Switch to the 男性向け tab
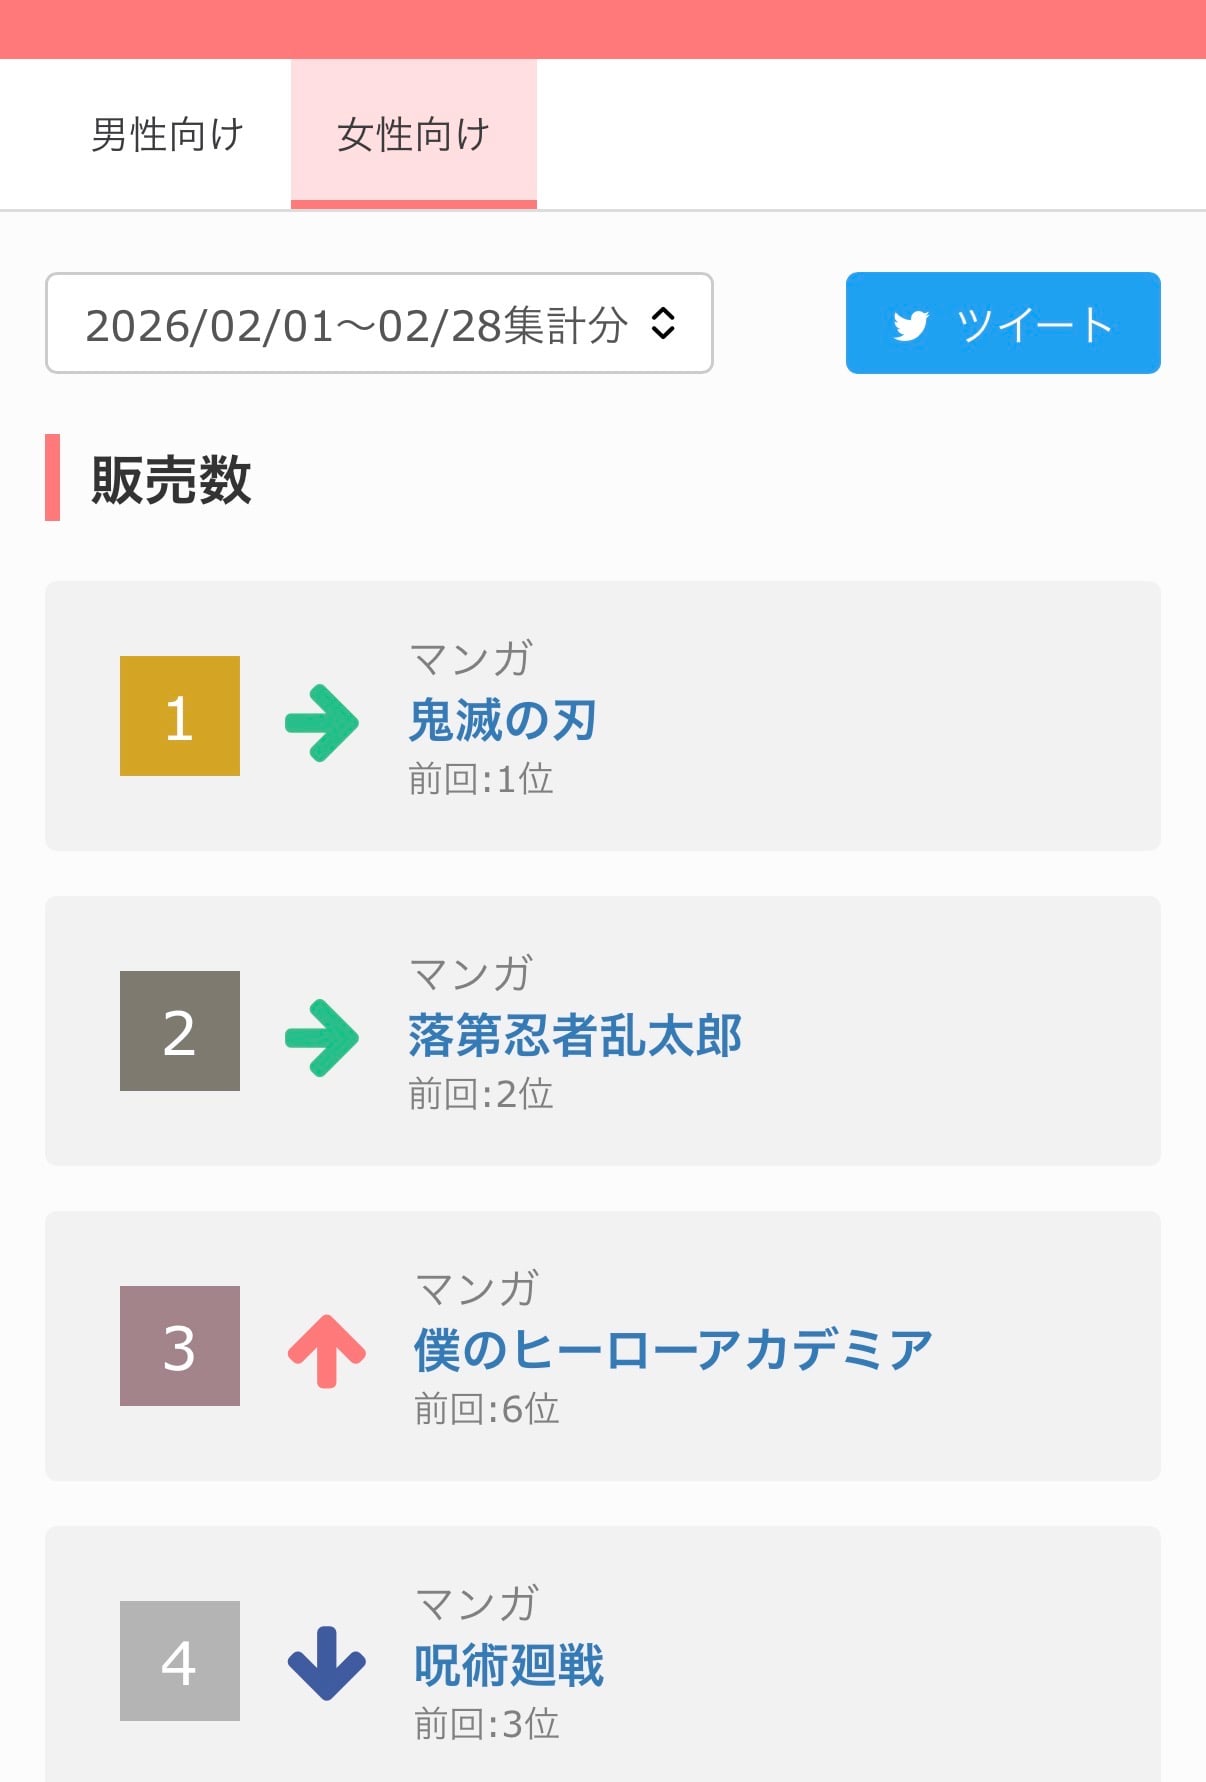Screen dimensions: 1206x1782 point(167,135)
